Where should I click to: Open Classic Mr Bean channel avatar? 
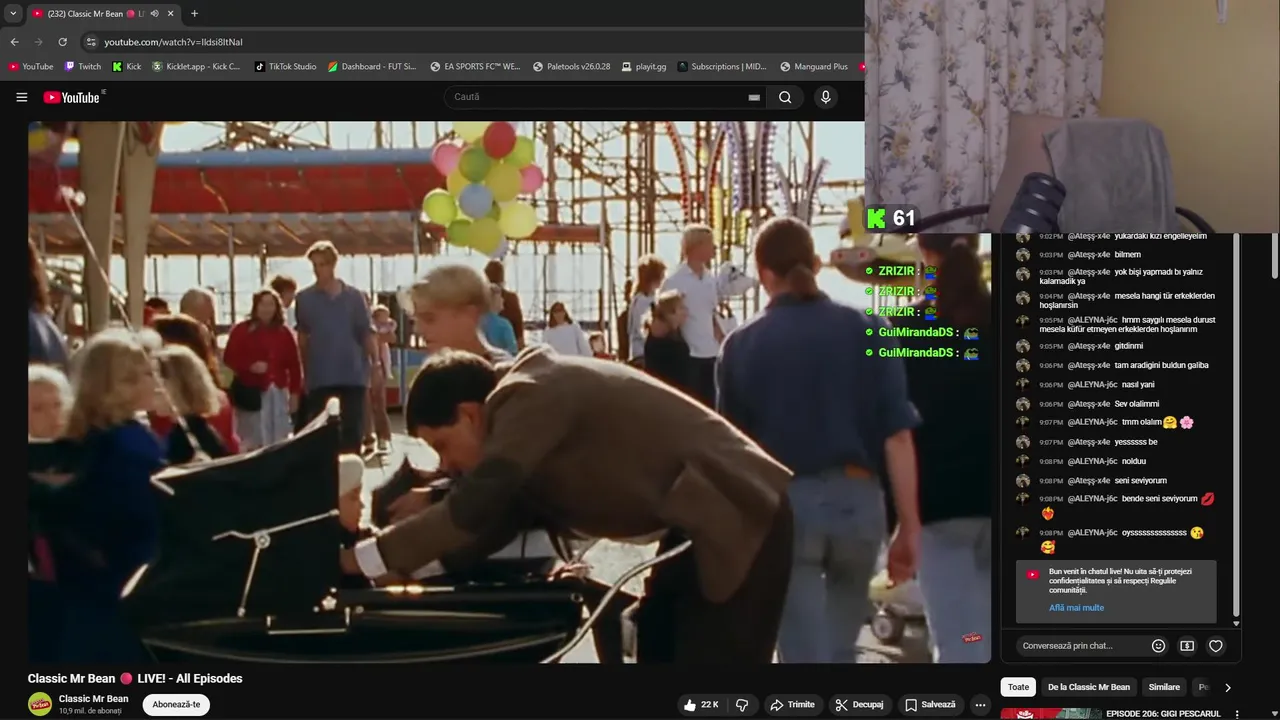point(40,704)
